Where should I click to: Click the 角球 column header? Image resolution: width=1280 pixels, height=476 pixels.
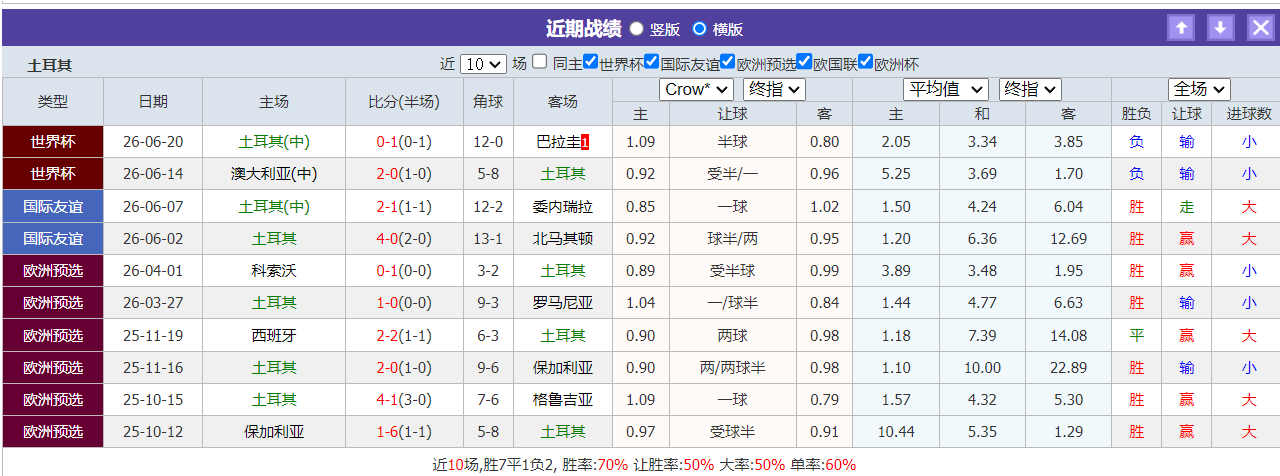488,102
